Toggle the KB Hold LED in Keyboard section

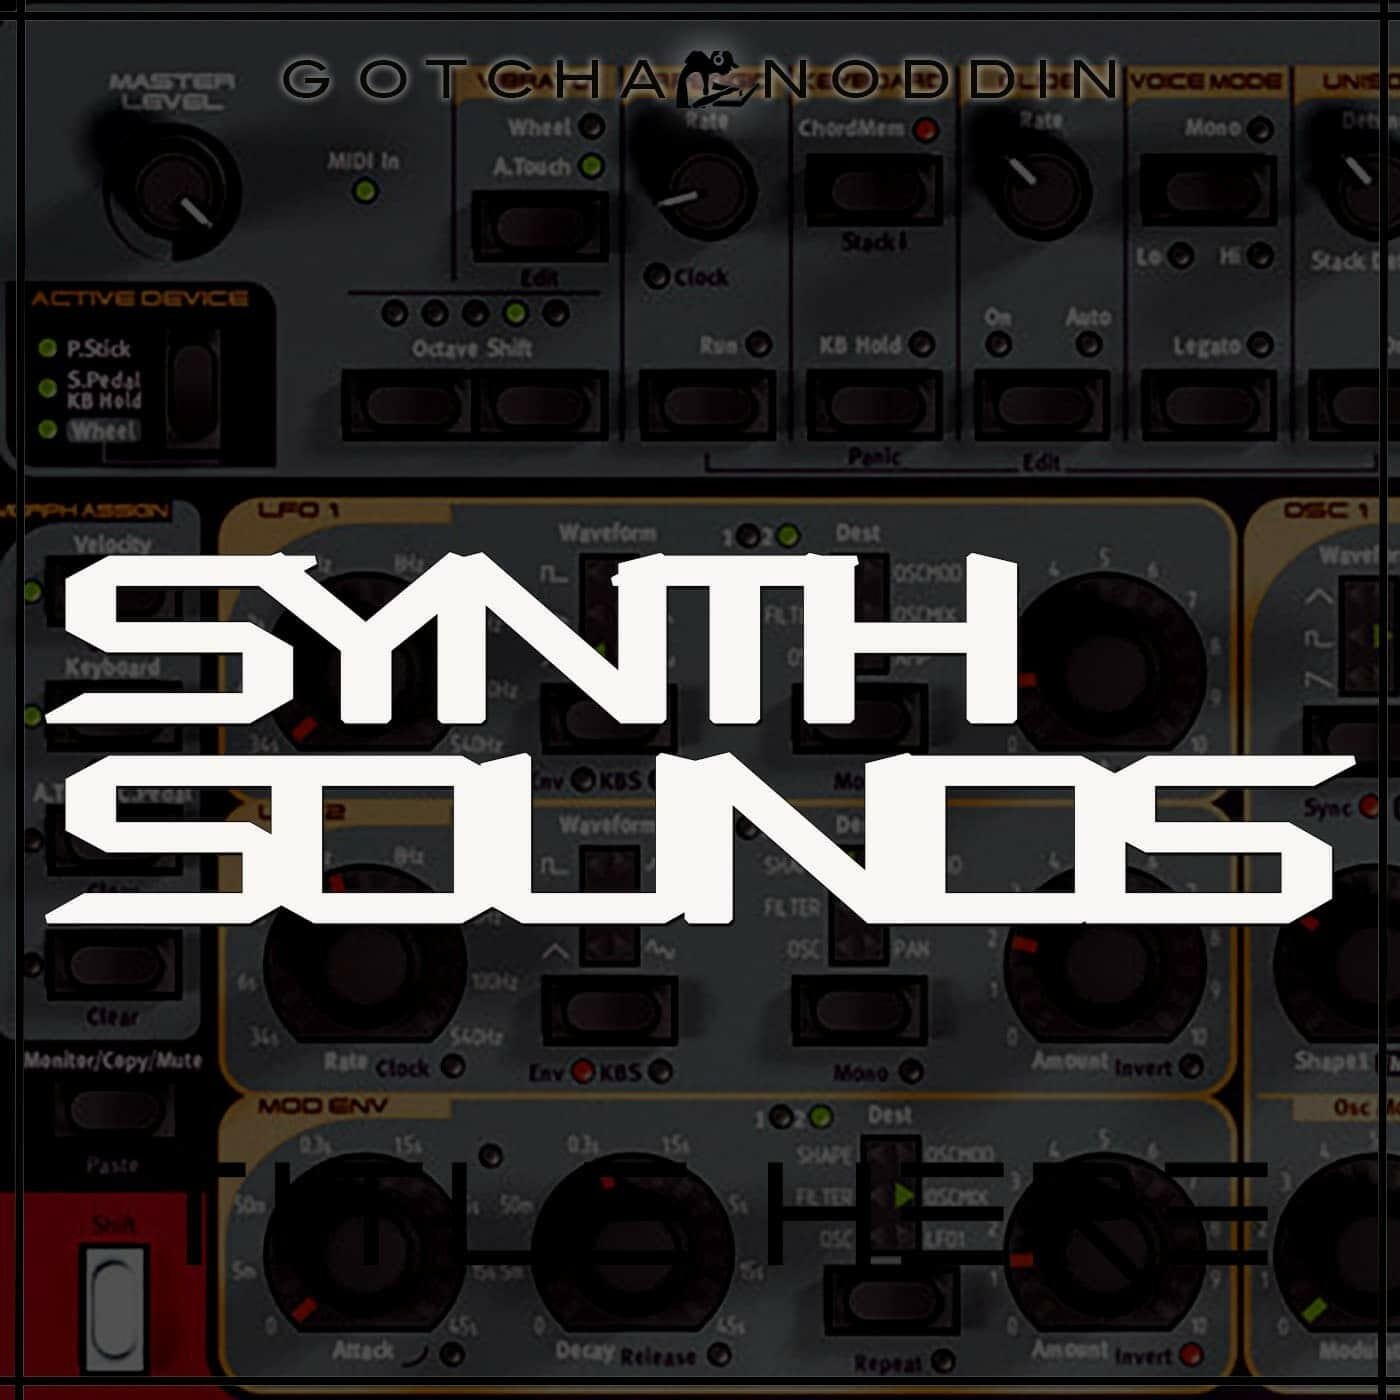click(922, 345)
